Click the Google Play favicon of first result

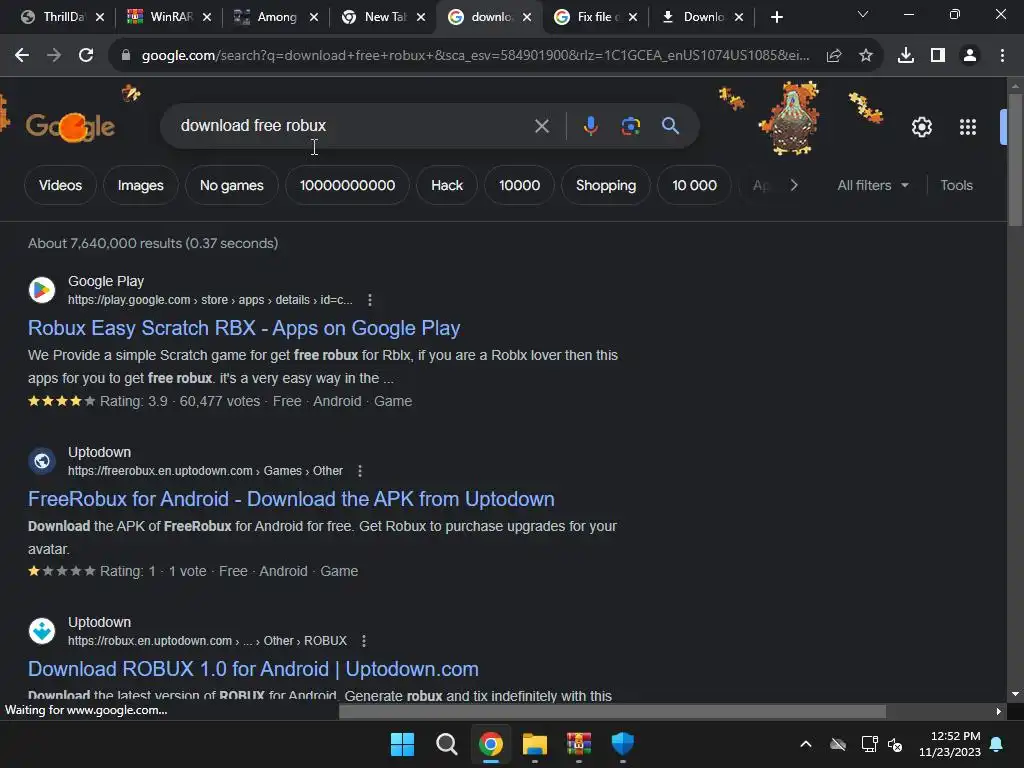coord(42,290)
